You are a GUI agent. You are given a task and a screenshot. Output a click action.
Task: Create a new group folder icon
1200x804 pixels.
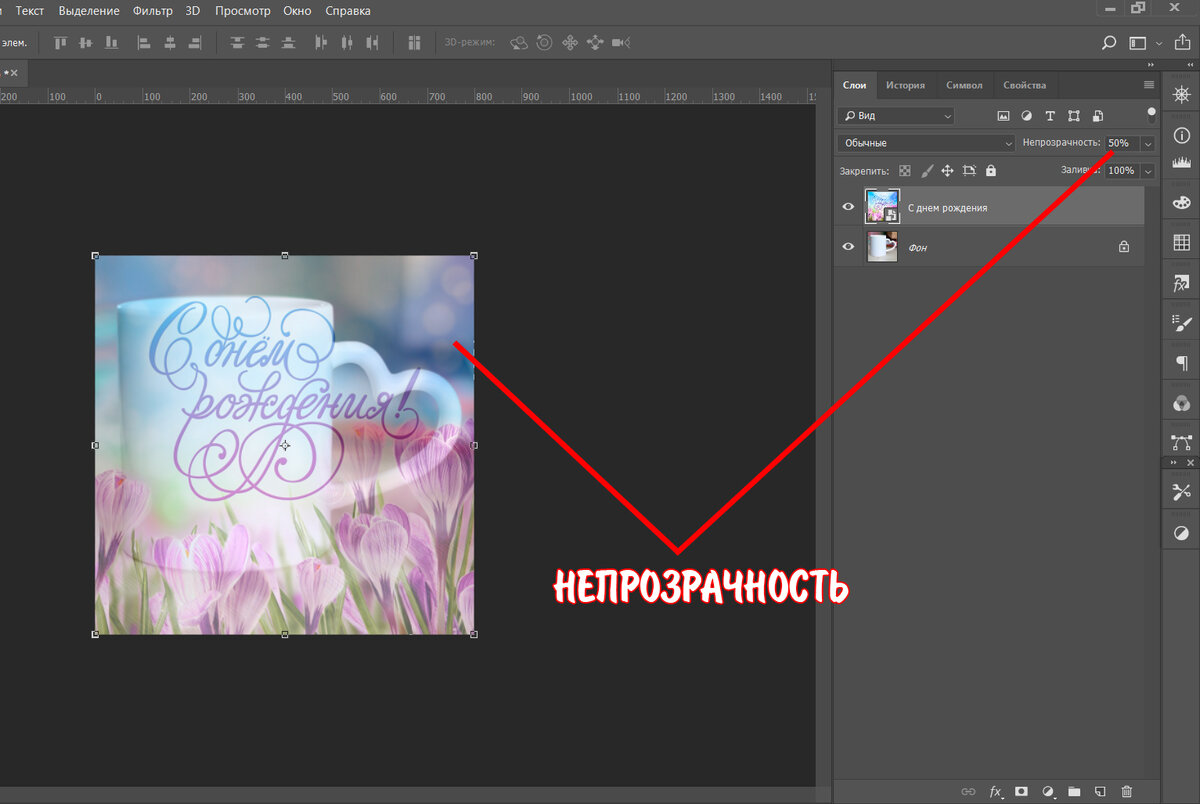coord(1074,791)
